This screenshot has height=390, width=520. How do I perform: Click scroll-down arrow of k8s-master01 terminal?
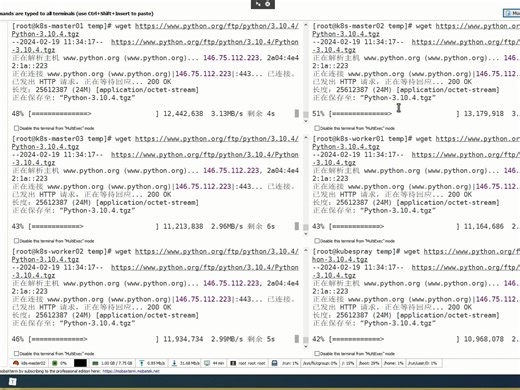click(306, 121)
